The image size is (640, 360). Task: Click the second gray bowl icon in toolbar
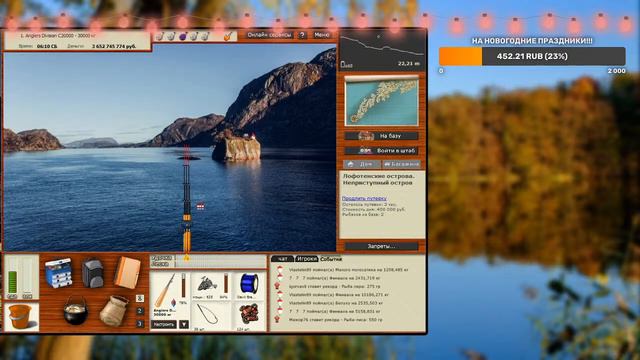(171, 36)
